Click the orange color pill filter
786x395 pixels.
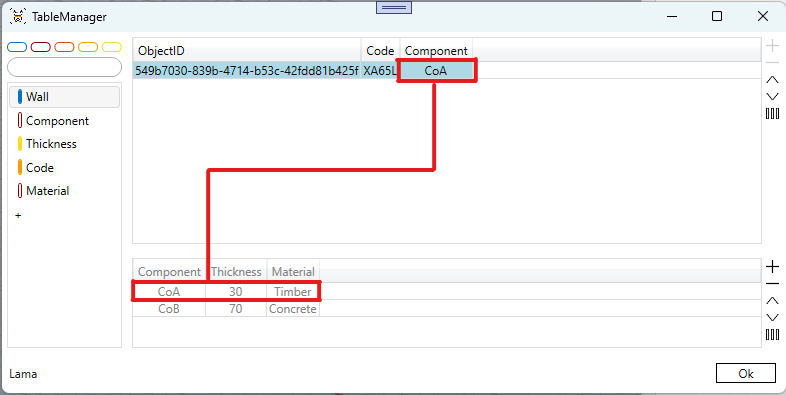point(88,47)
